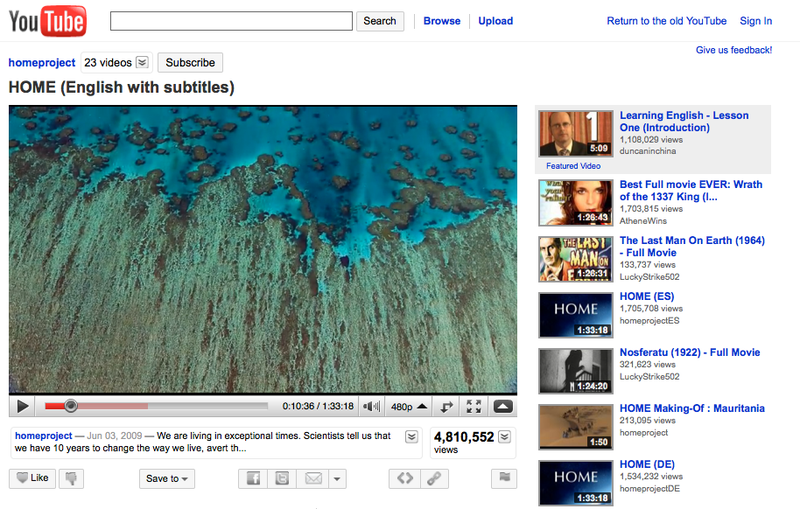
Task: Expand the video description
Action: [412, 437]
